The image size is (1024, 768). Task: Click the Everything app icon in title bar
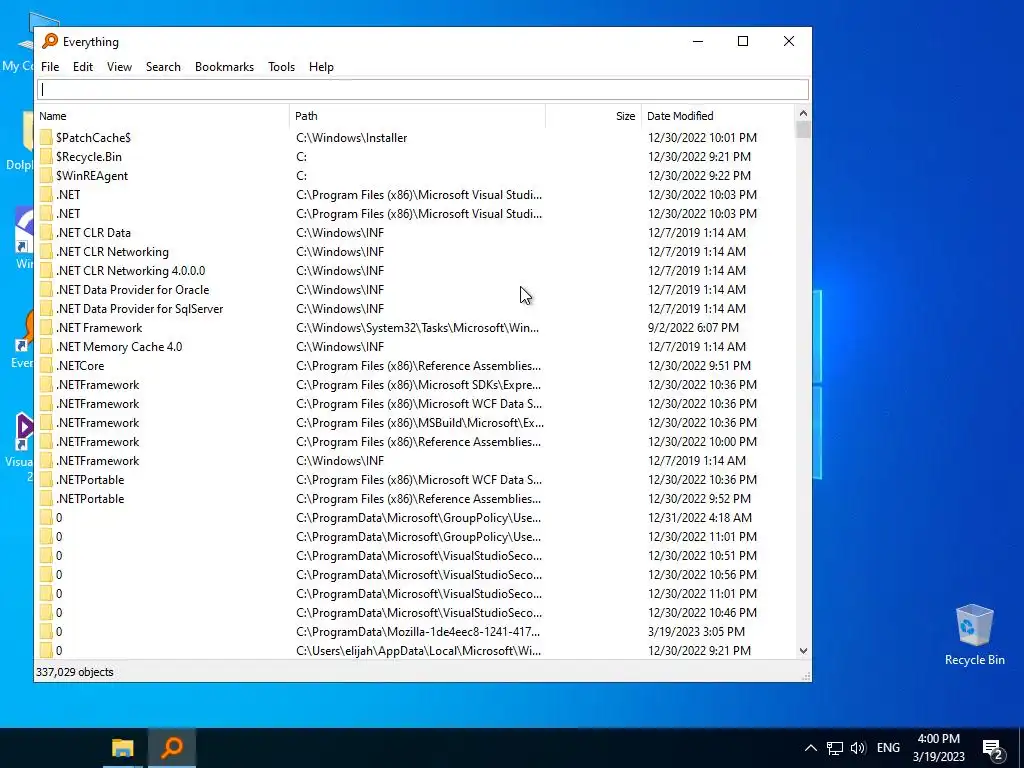50,41
